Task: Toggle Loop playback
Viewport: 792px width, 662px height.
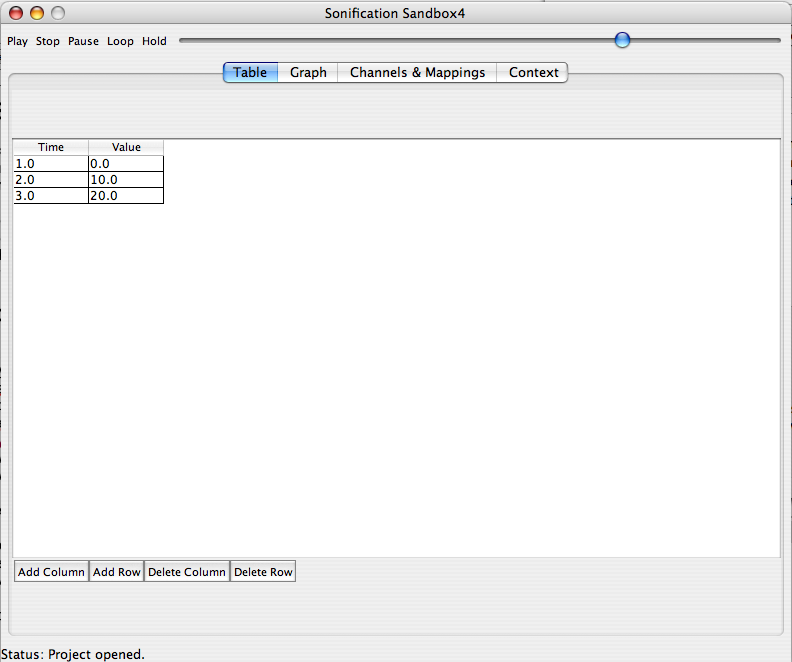Action: click(120, 41)
